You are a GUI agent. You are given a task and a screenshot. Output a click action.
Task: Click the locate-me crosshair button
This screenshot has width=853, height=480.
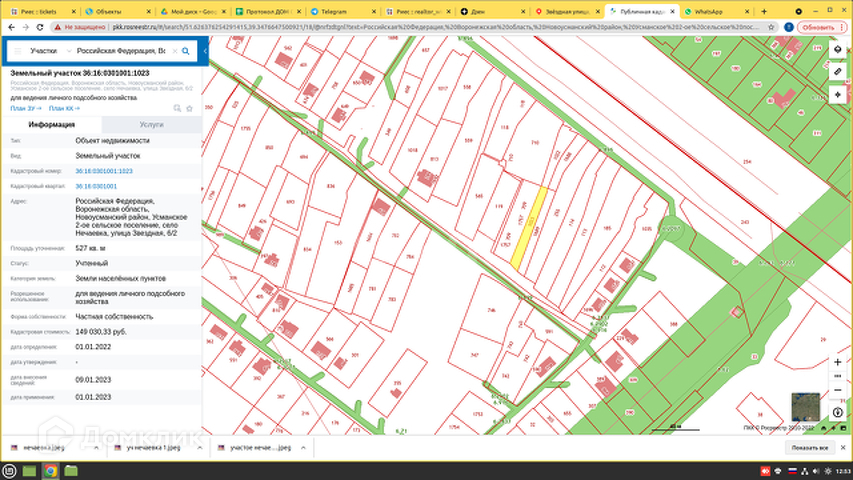[x=837, y=95]
